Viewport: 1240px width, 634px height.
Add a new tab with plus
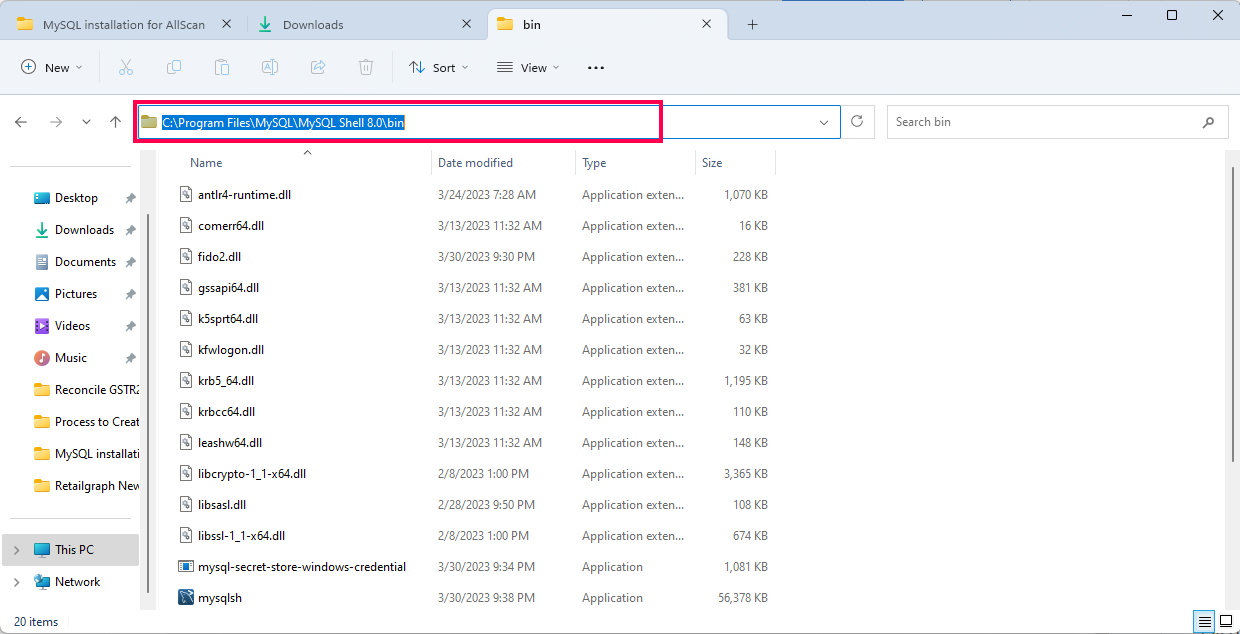coord(753,25)
